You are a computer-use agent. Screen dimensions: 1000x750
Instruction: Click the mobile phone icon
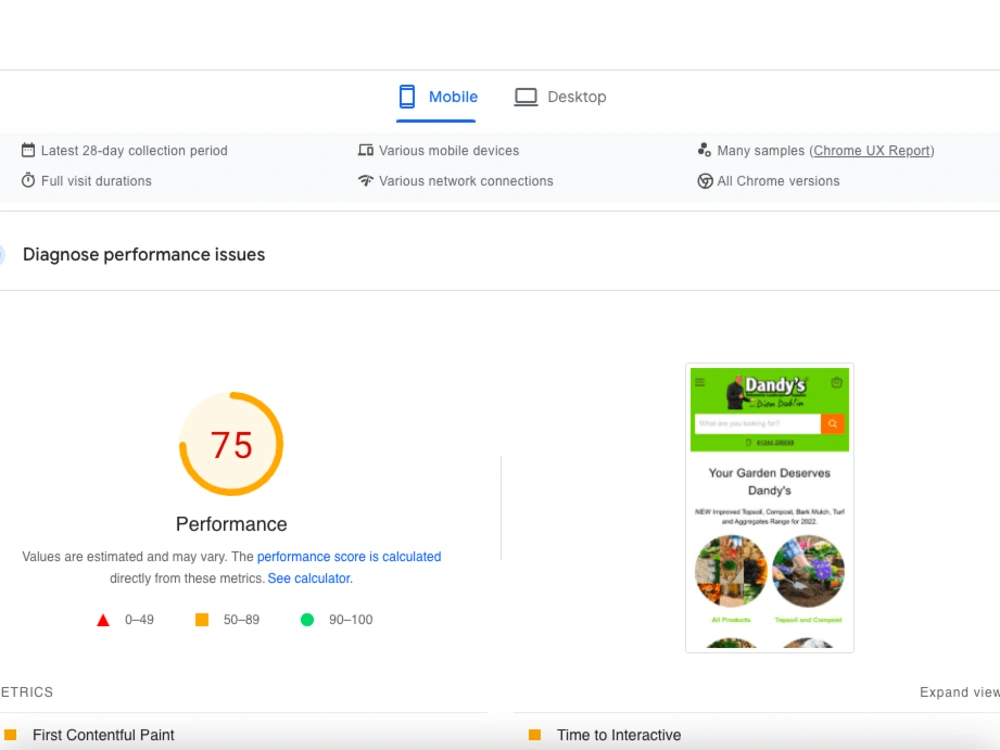pos(407,97)
